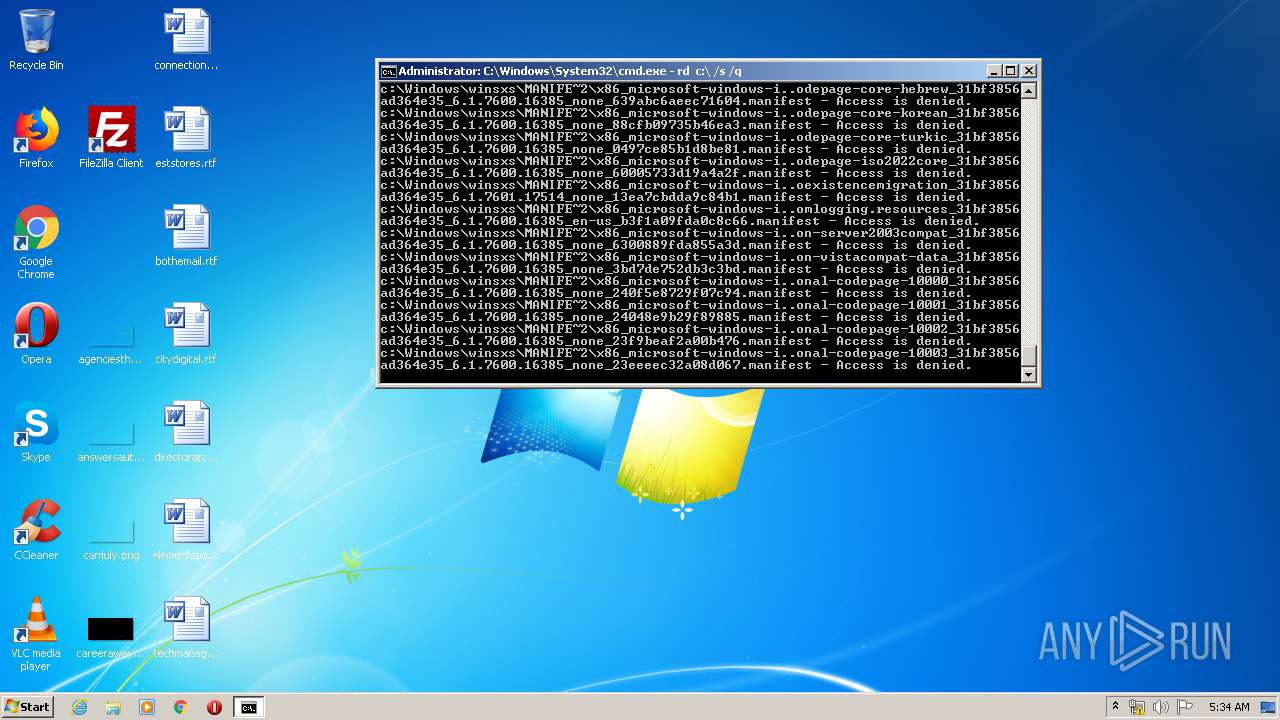
Task: Open Chrome from the taskbar
Action: tap(181, 707)
